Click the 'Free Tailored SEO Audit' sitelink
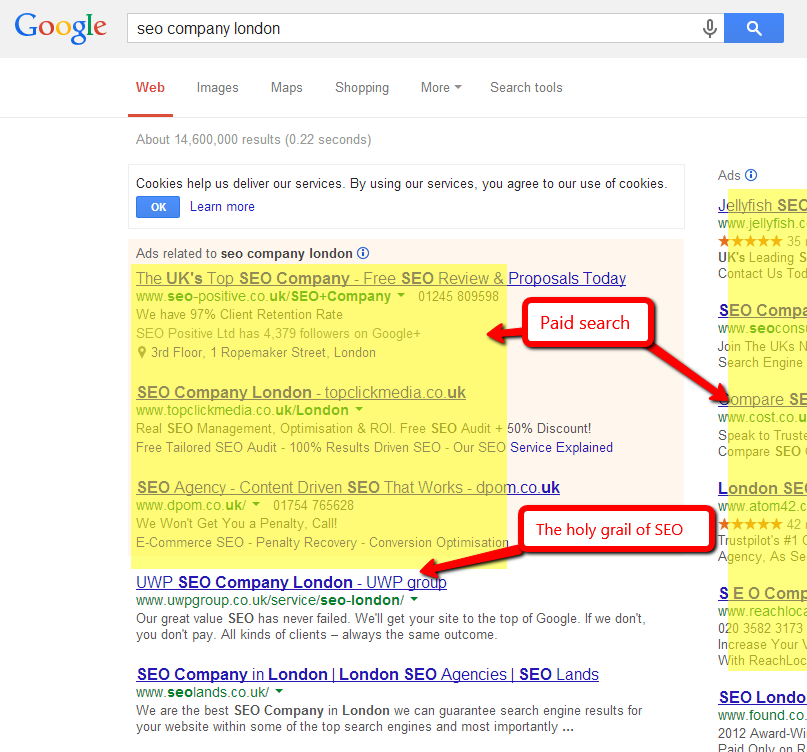The image size is (807, 752). (206, 447)
